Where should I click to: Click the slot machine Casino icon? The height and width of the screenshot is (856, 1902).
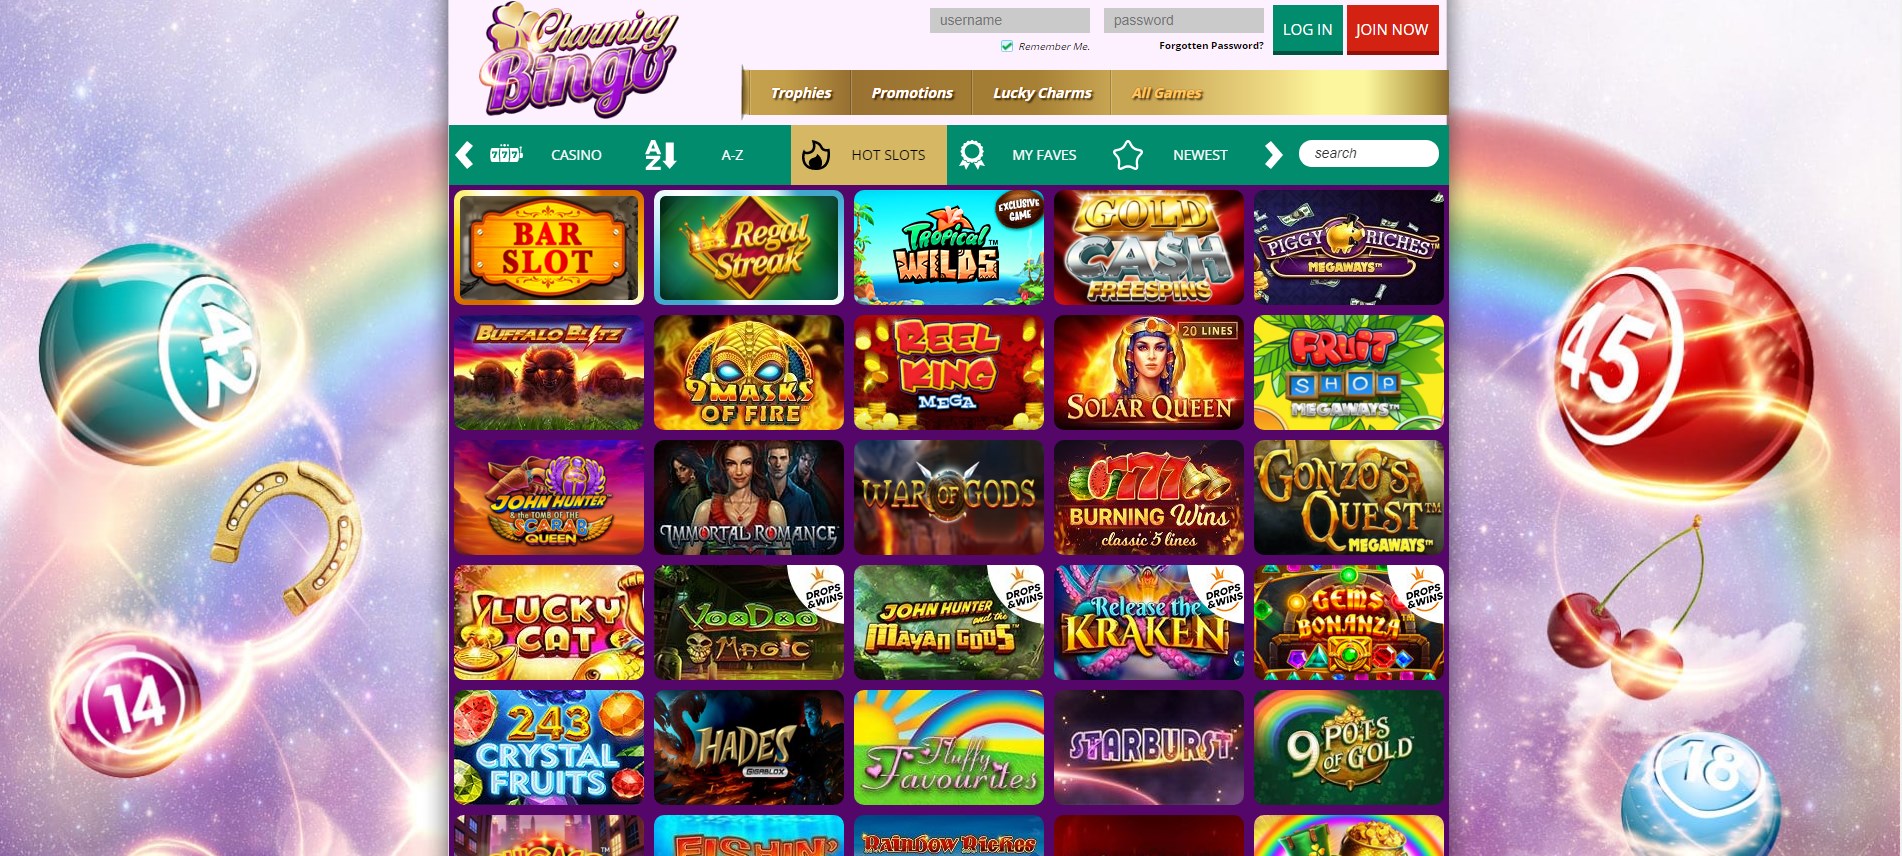[506, 154]
